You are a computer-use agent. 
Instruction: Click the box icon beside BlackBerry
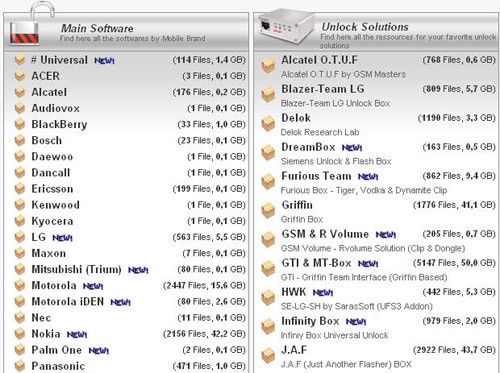(20, 124)
